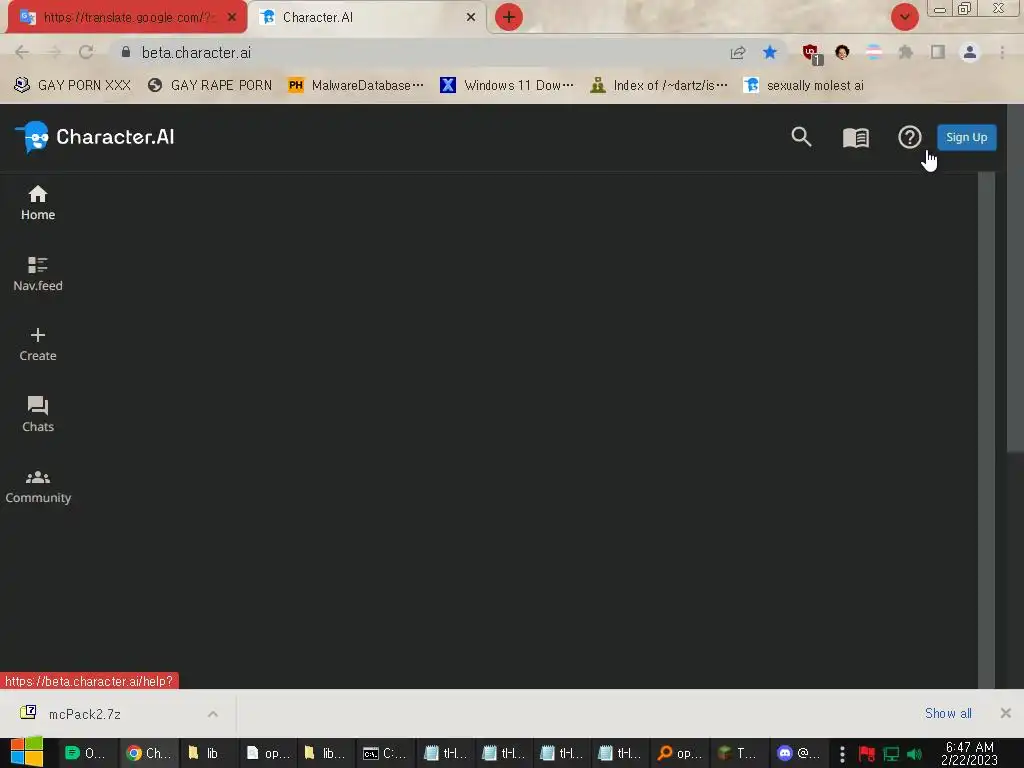The image size is (1024, 768).
Task: Select Create plus icon in sidebar
Action: pyautogui.click(x=38, y=345)
